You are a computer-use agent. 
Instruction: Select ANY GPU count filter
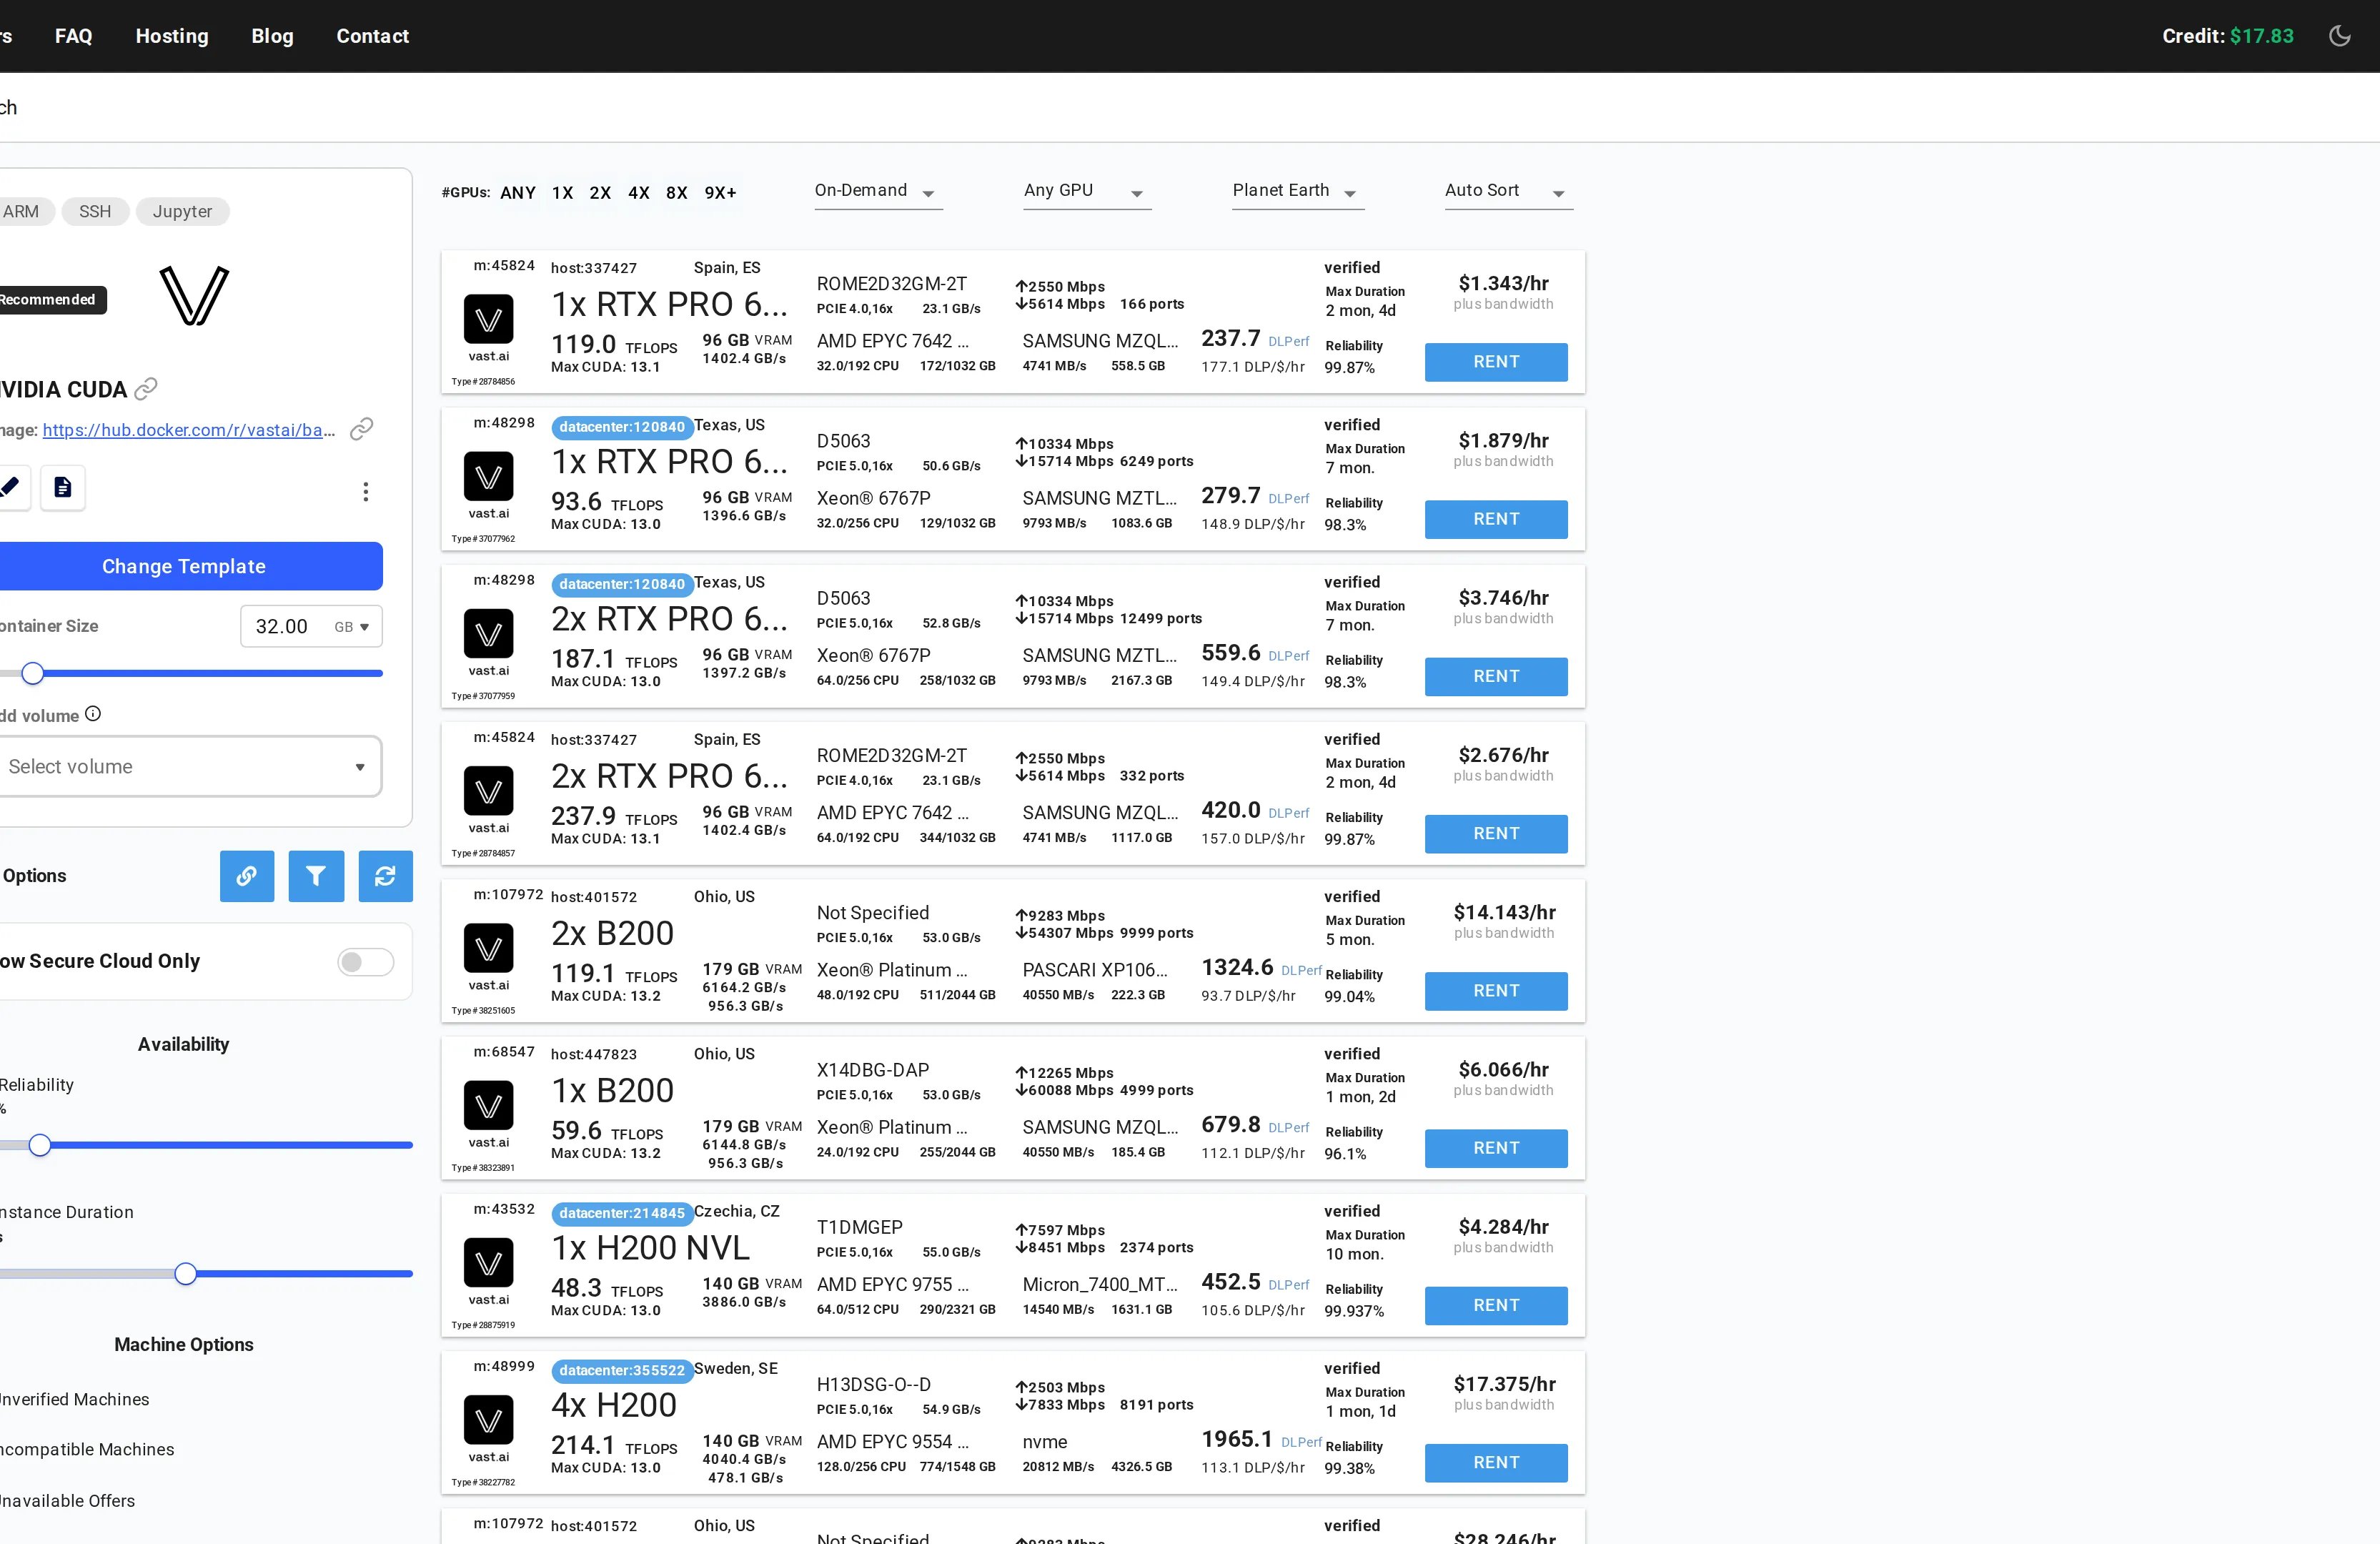click(518, 193)
